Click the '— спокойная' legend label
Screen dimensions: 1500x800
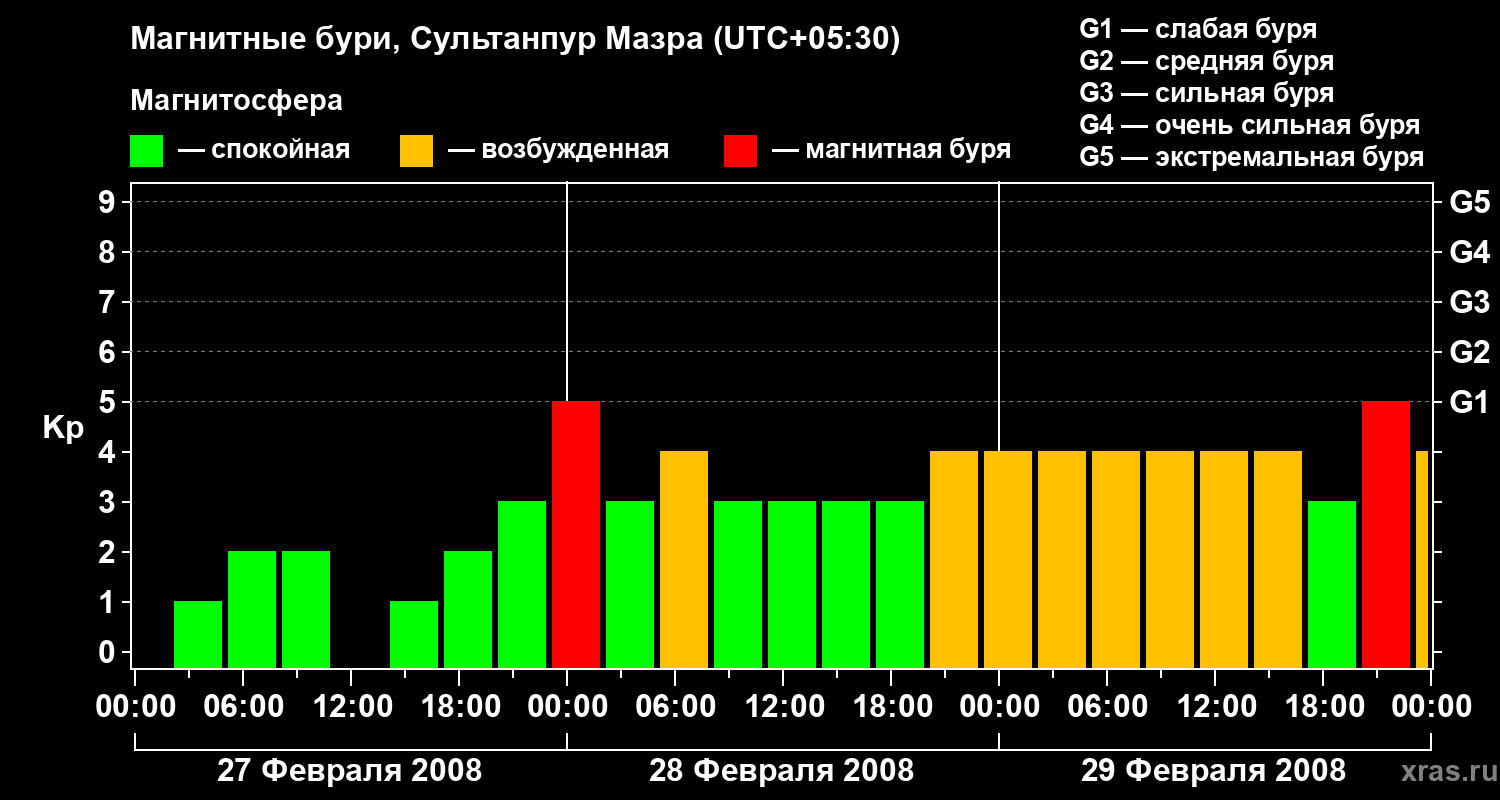pos(264,150)
